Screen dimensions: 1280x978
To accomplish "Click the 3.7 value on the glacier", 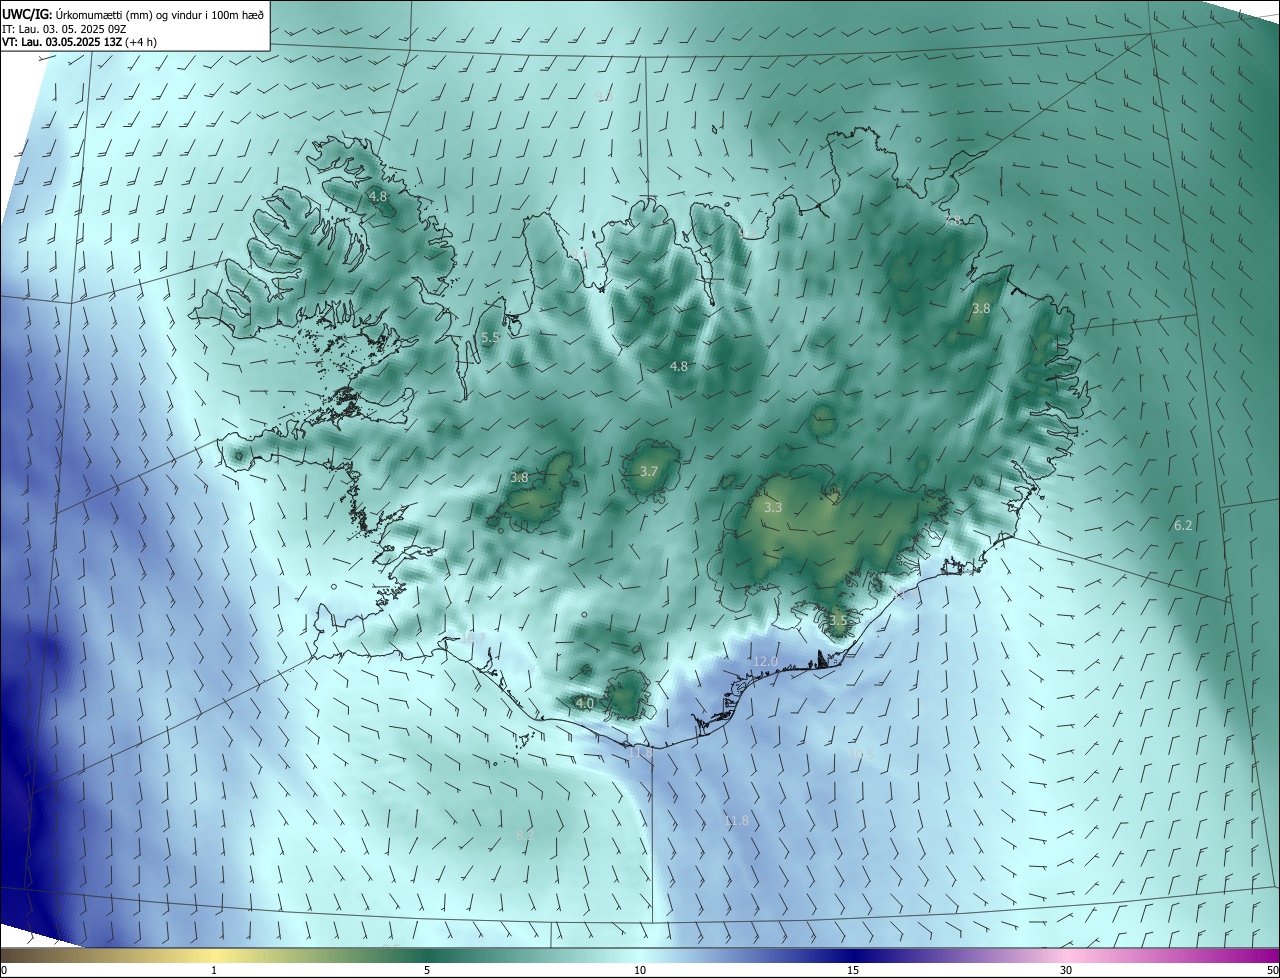I will [649, 471].
